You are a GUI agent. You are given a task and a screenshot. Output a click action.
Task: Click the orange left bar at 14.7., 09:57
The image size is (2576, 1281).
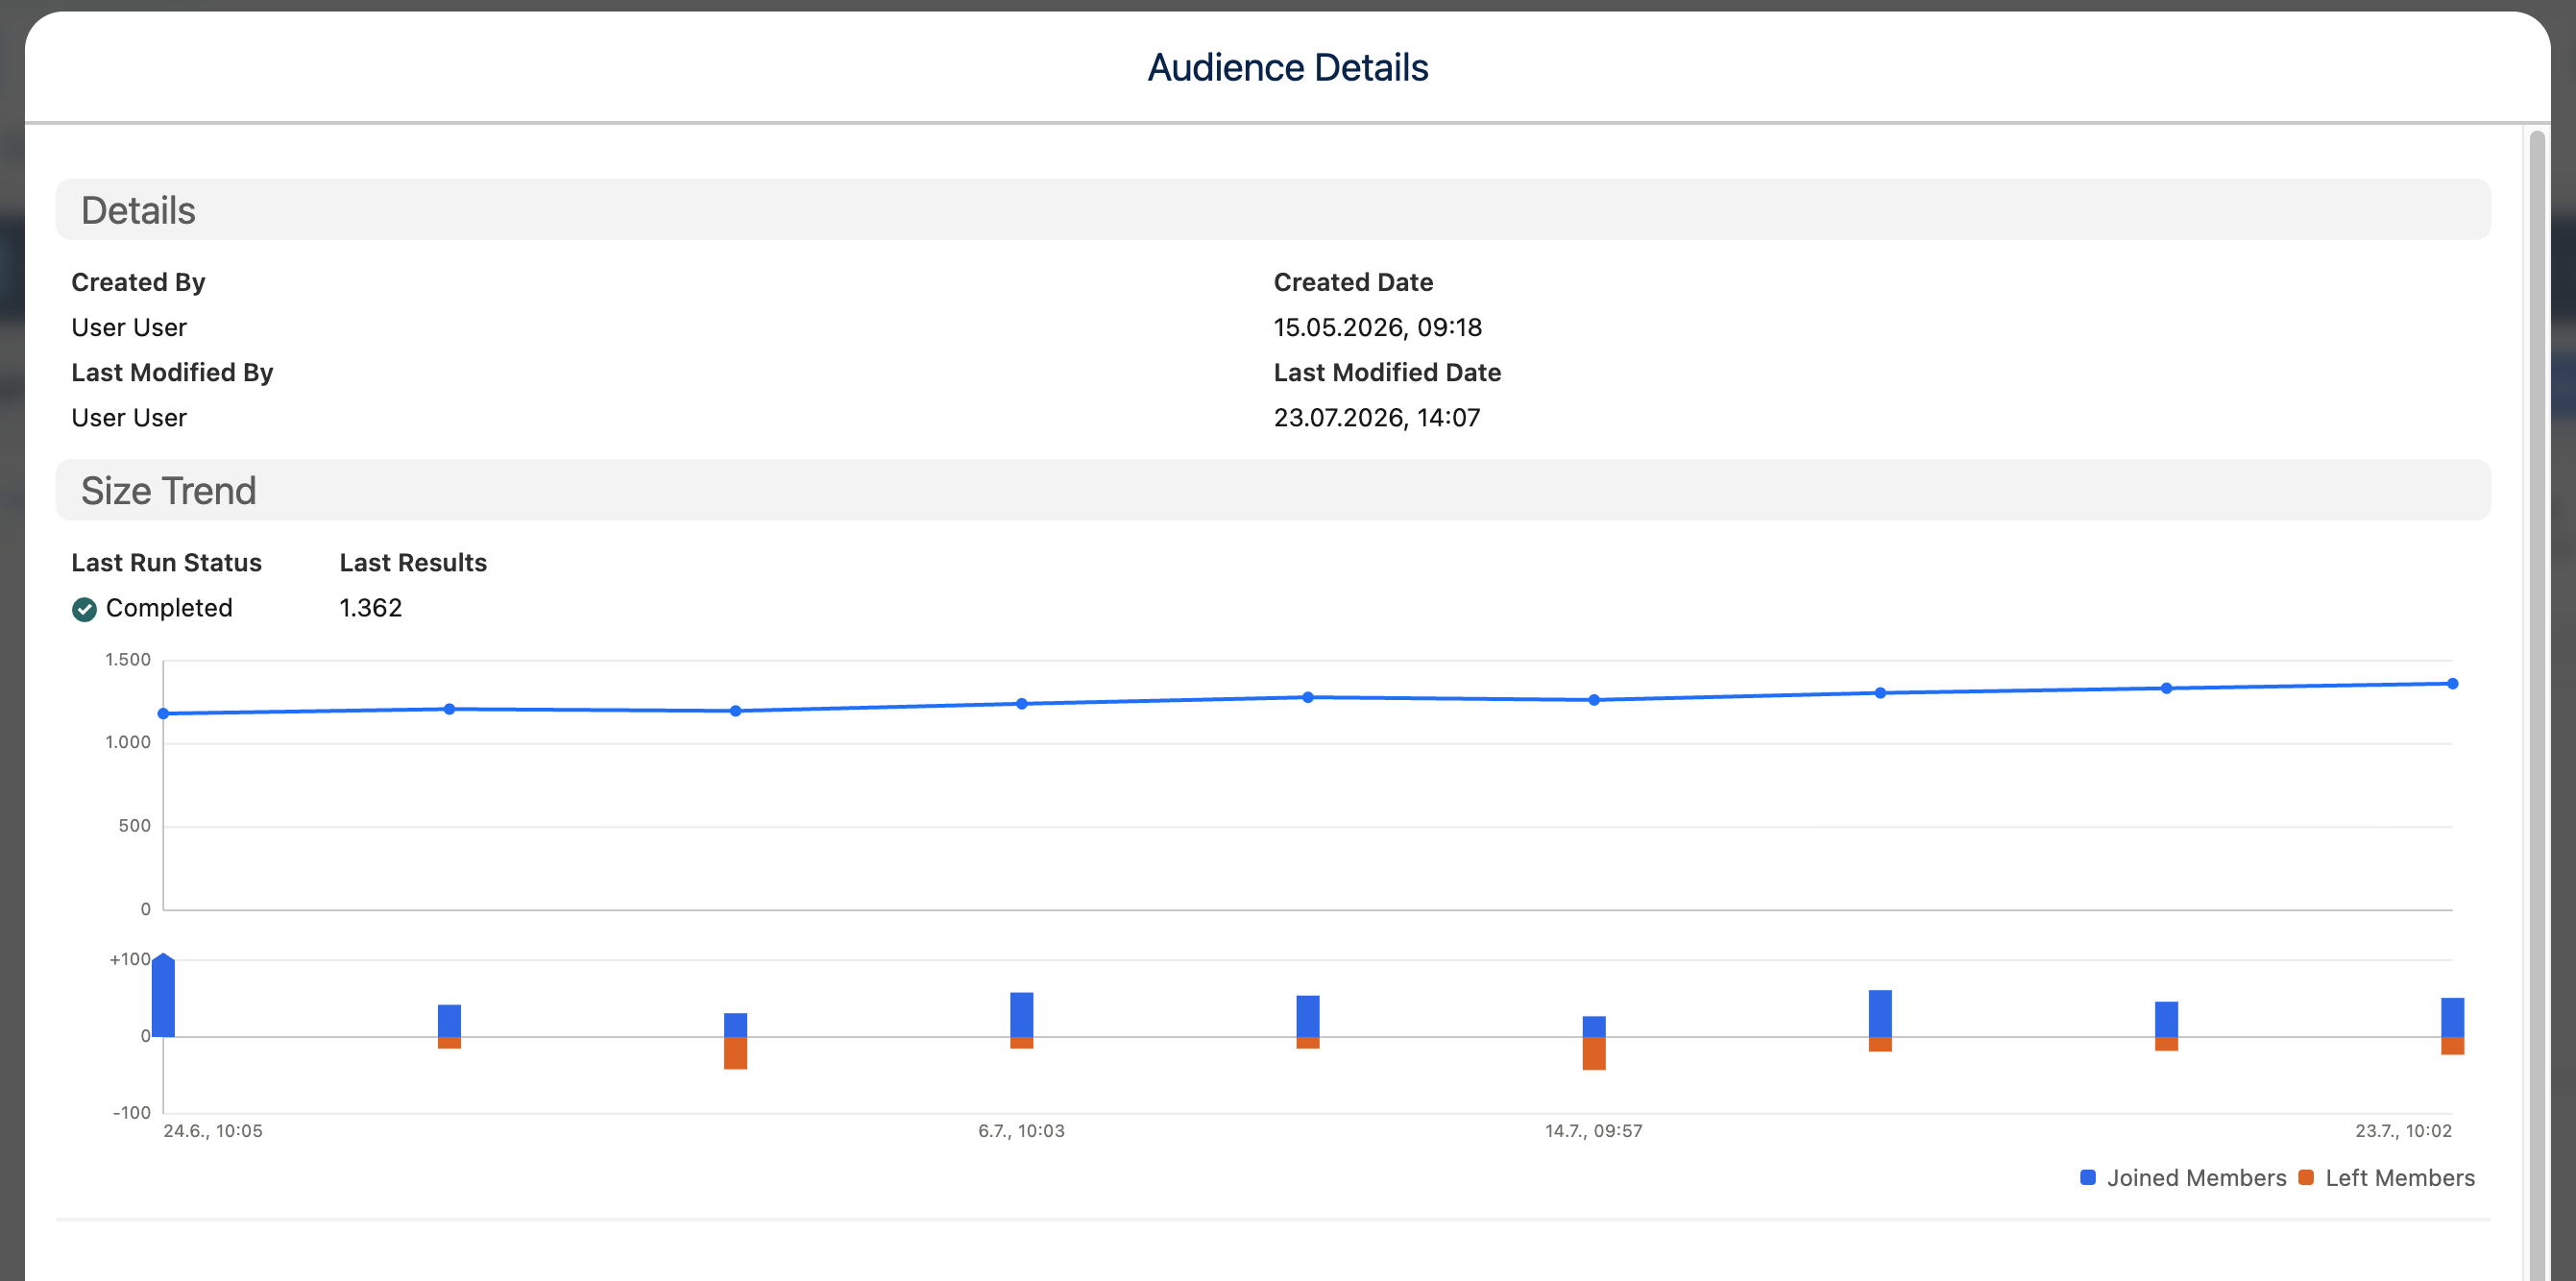pyautogui.click(x=1593, y=1053)
